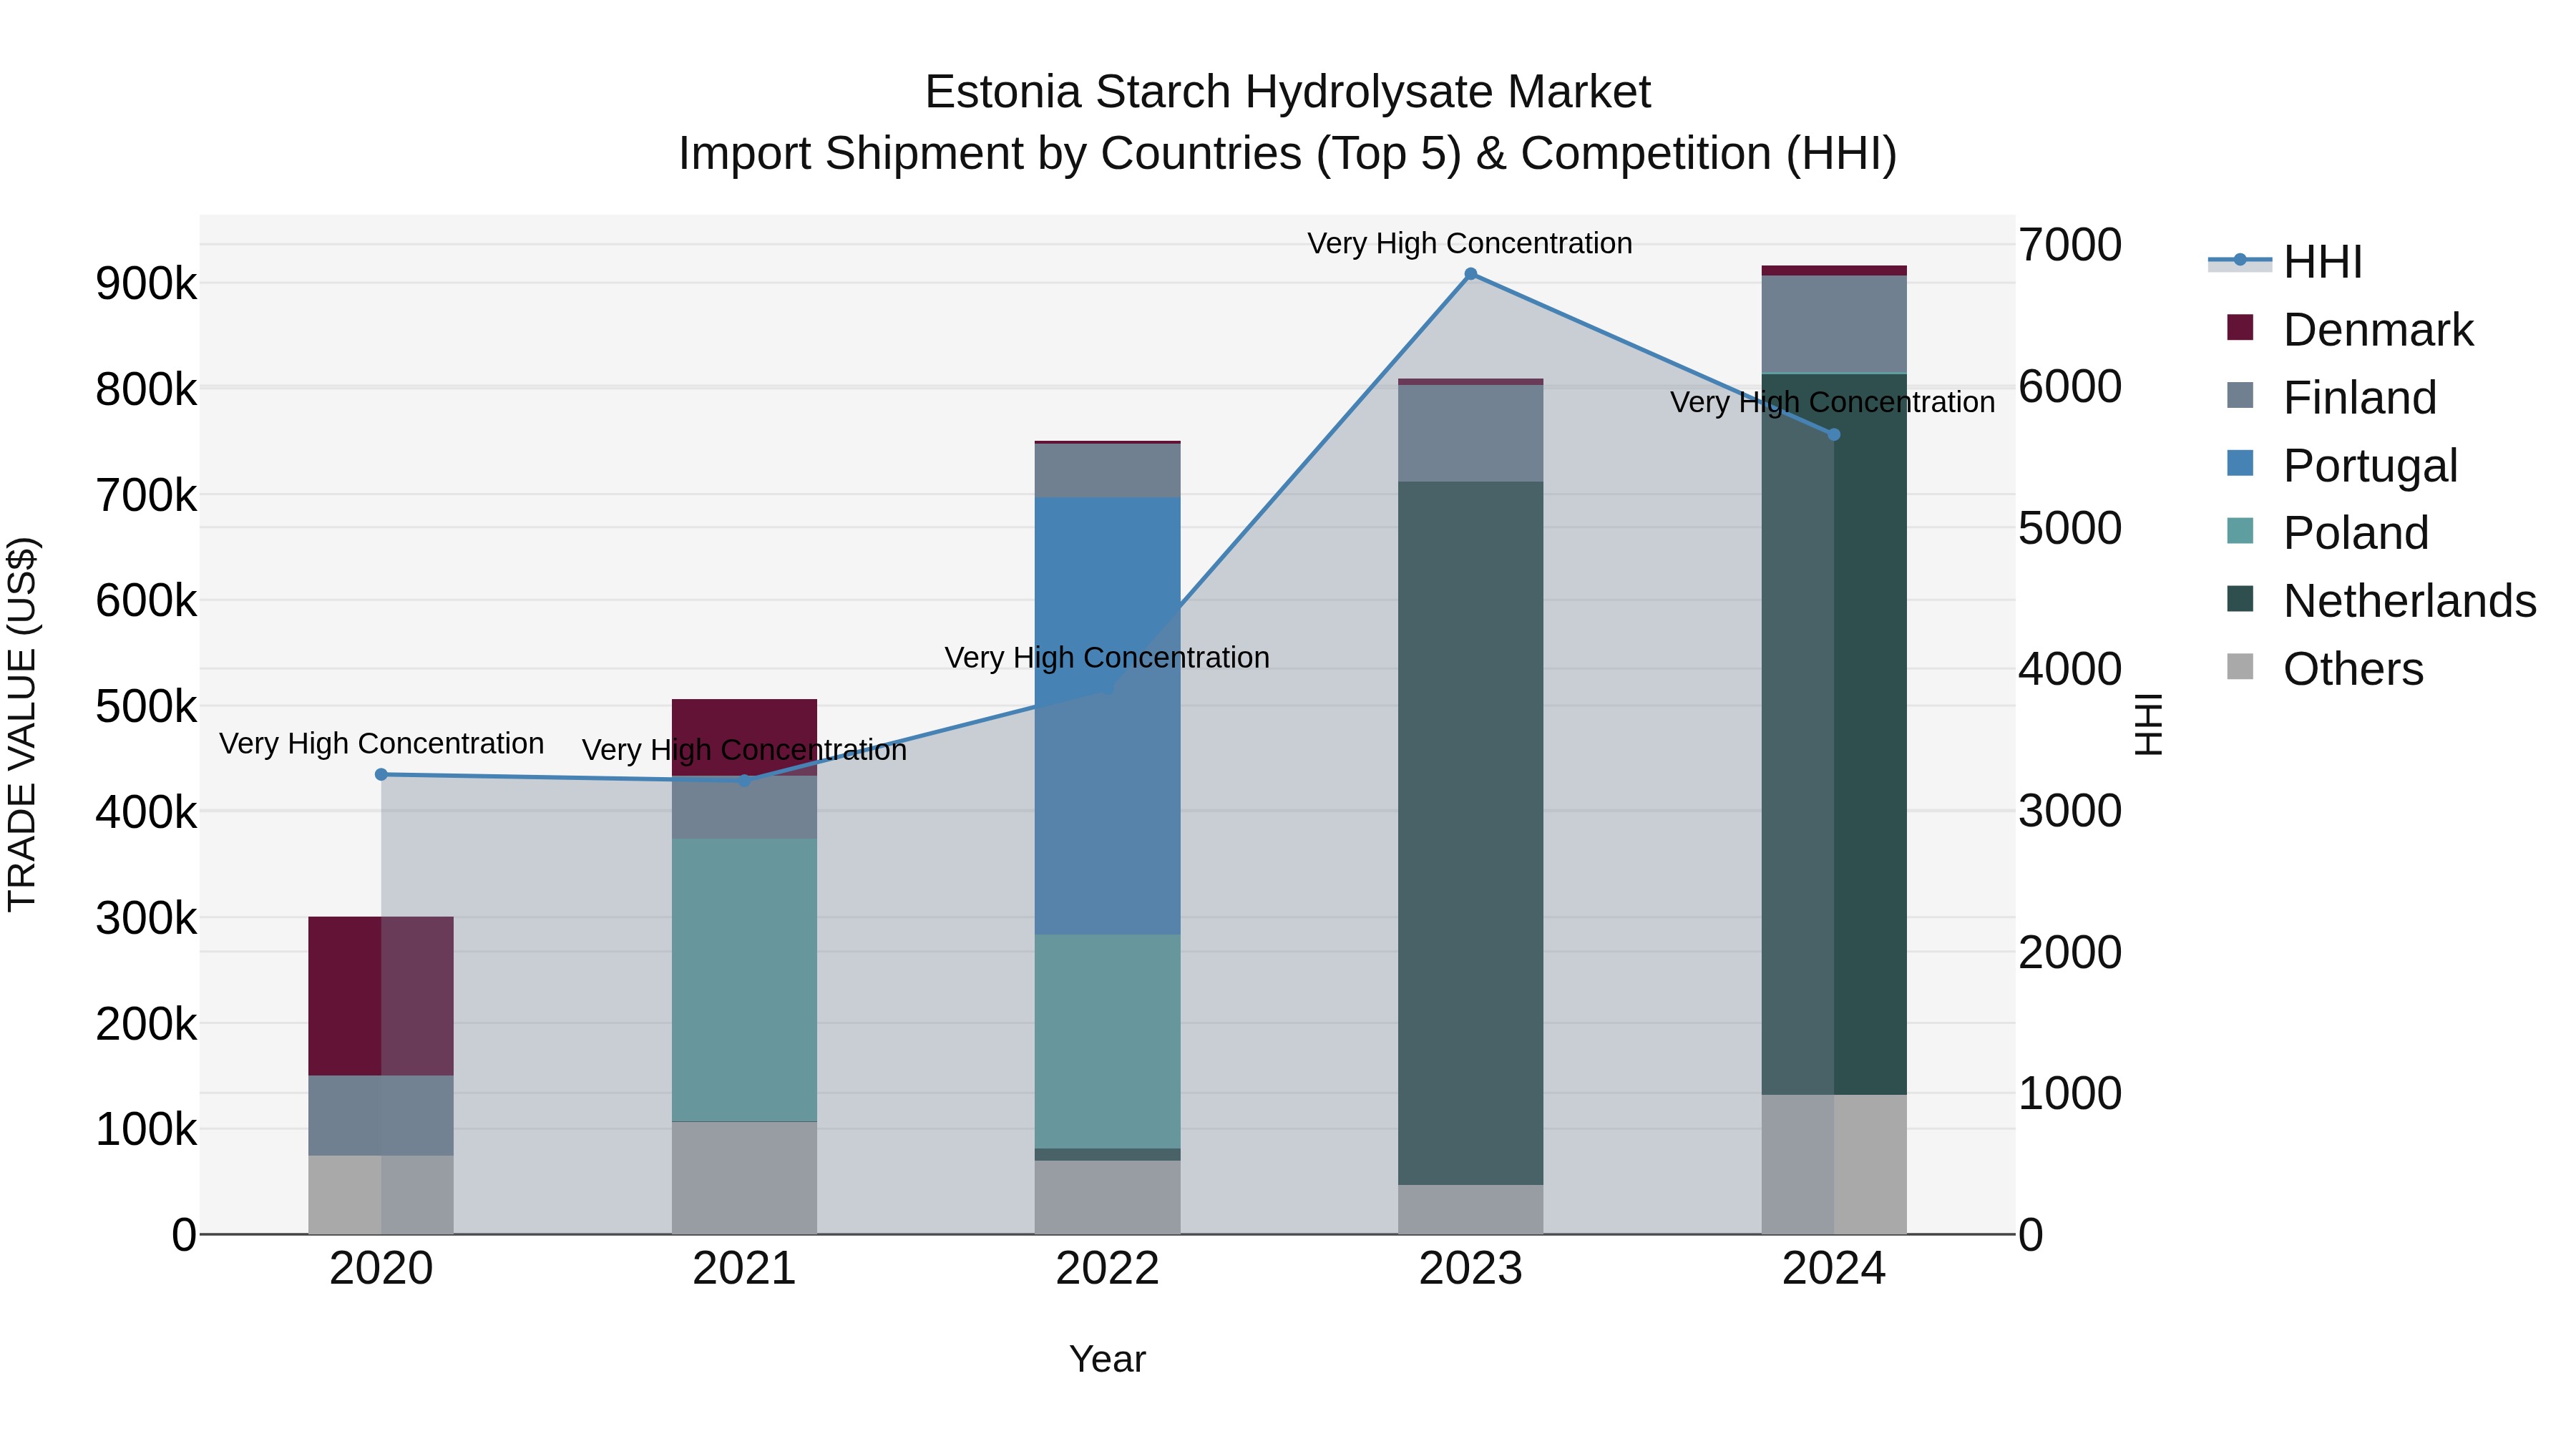Click the Others segment of 2022 bar
Viewport: 2576px width, 1449px height.
tap(1107, 1197)
